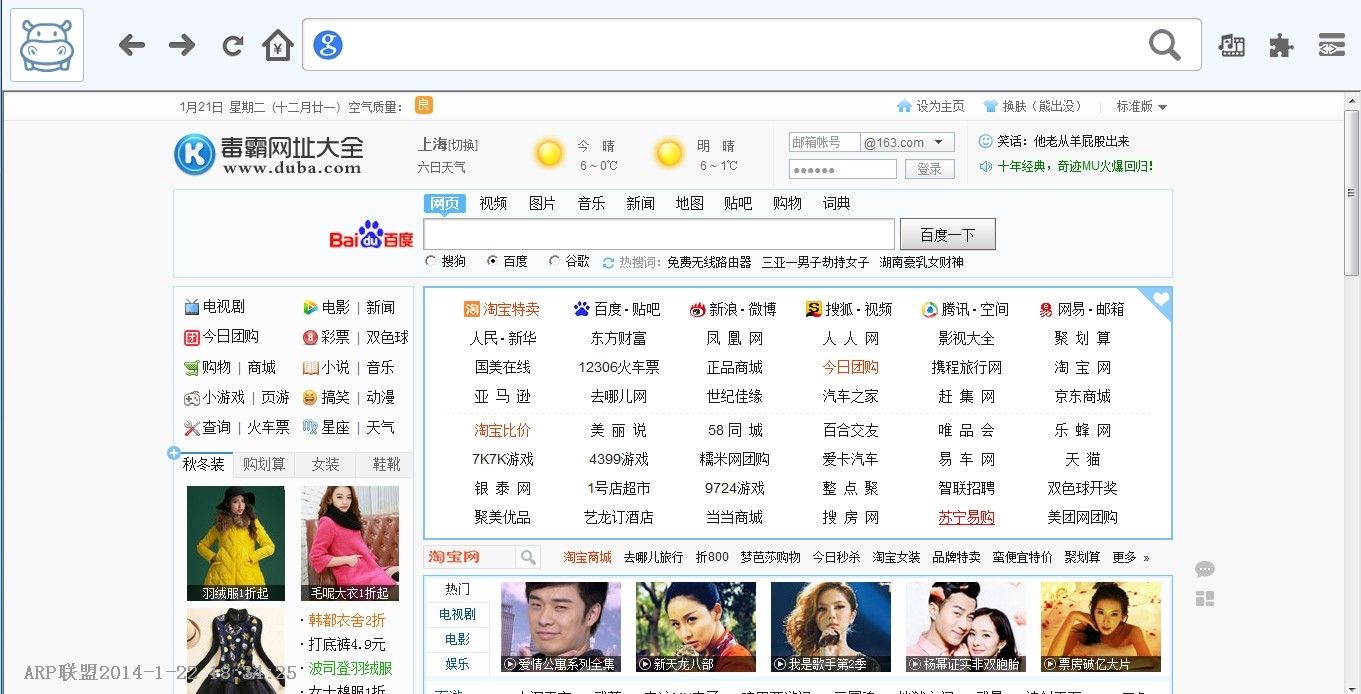The height and width of the screenshot is (694, 1361).
Task: Switch to the 视频 search tab
Action: pyautogui.click(x=493, y=203)
